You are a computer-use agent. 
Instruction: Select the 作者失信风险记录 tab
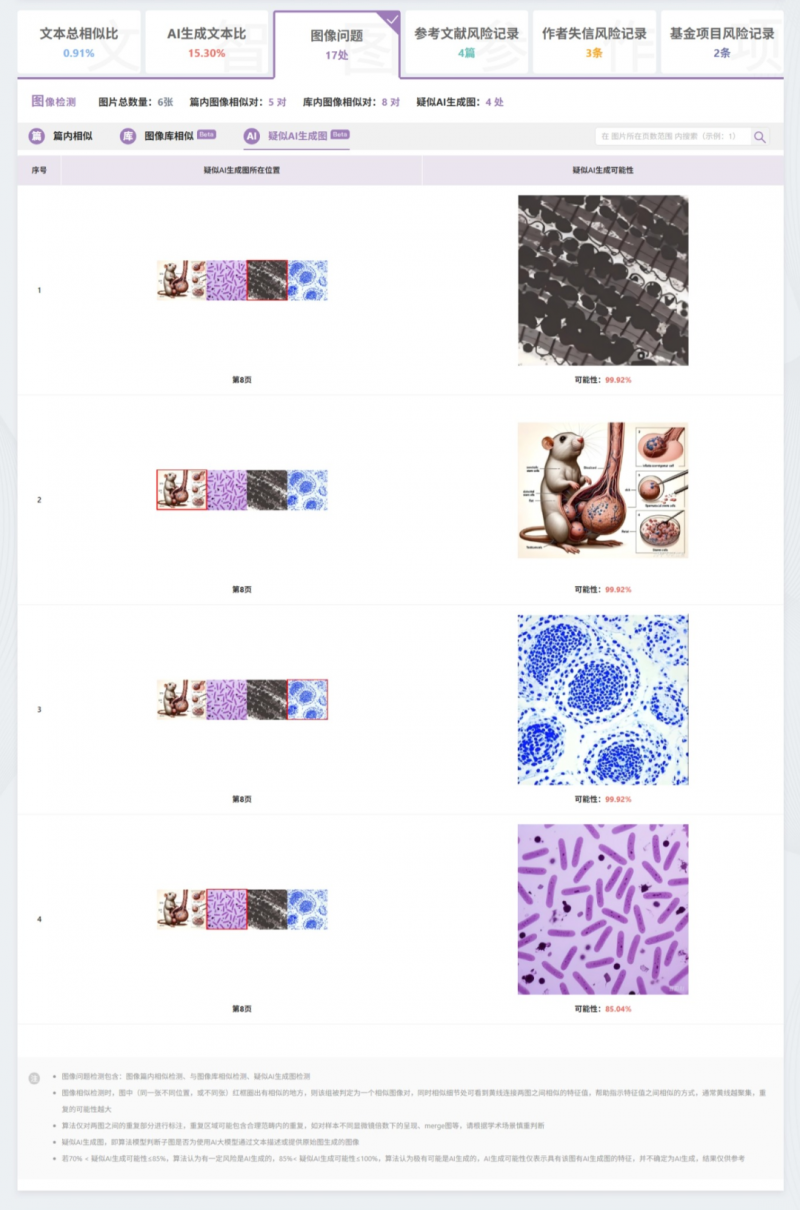tap(595, 42)
